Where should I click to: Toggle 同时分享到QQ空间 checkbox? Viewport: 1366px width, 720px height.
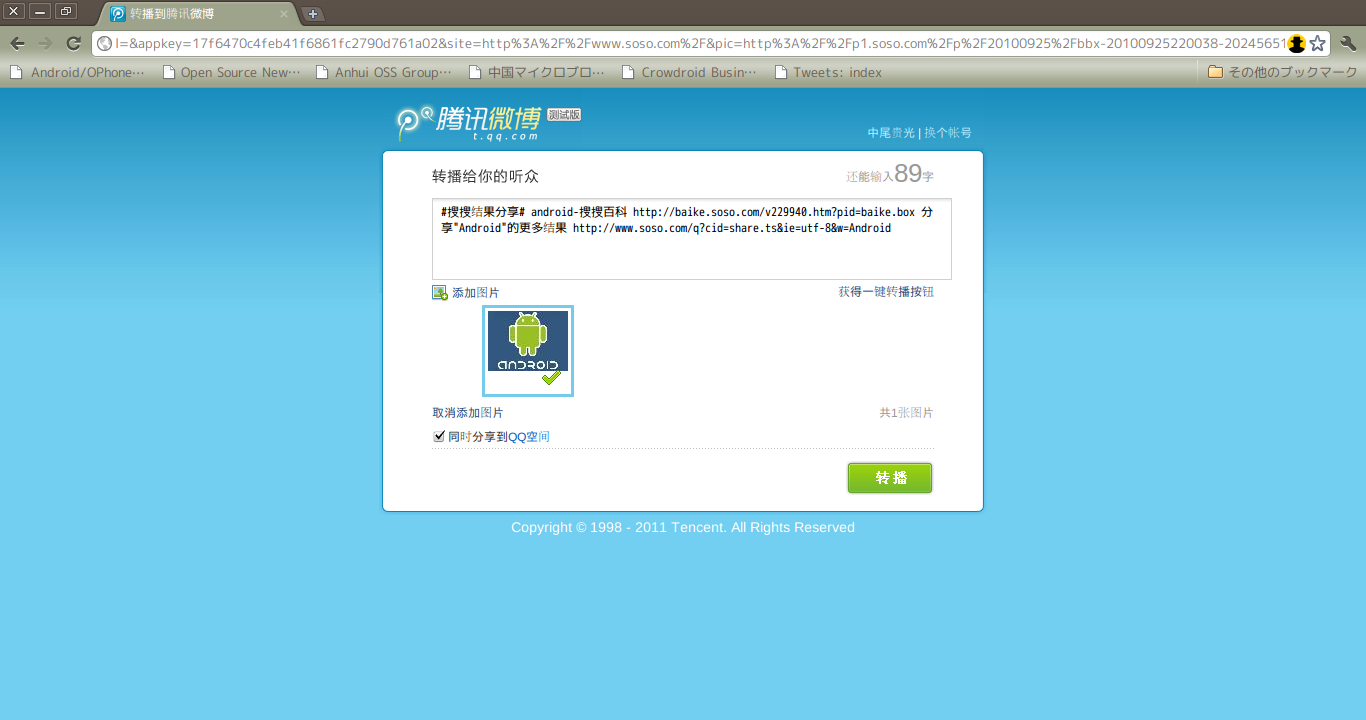[x=439, y=436]
